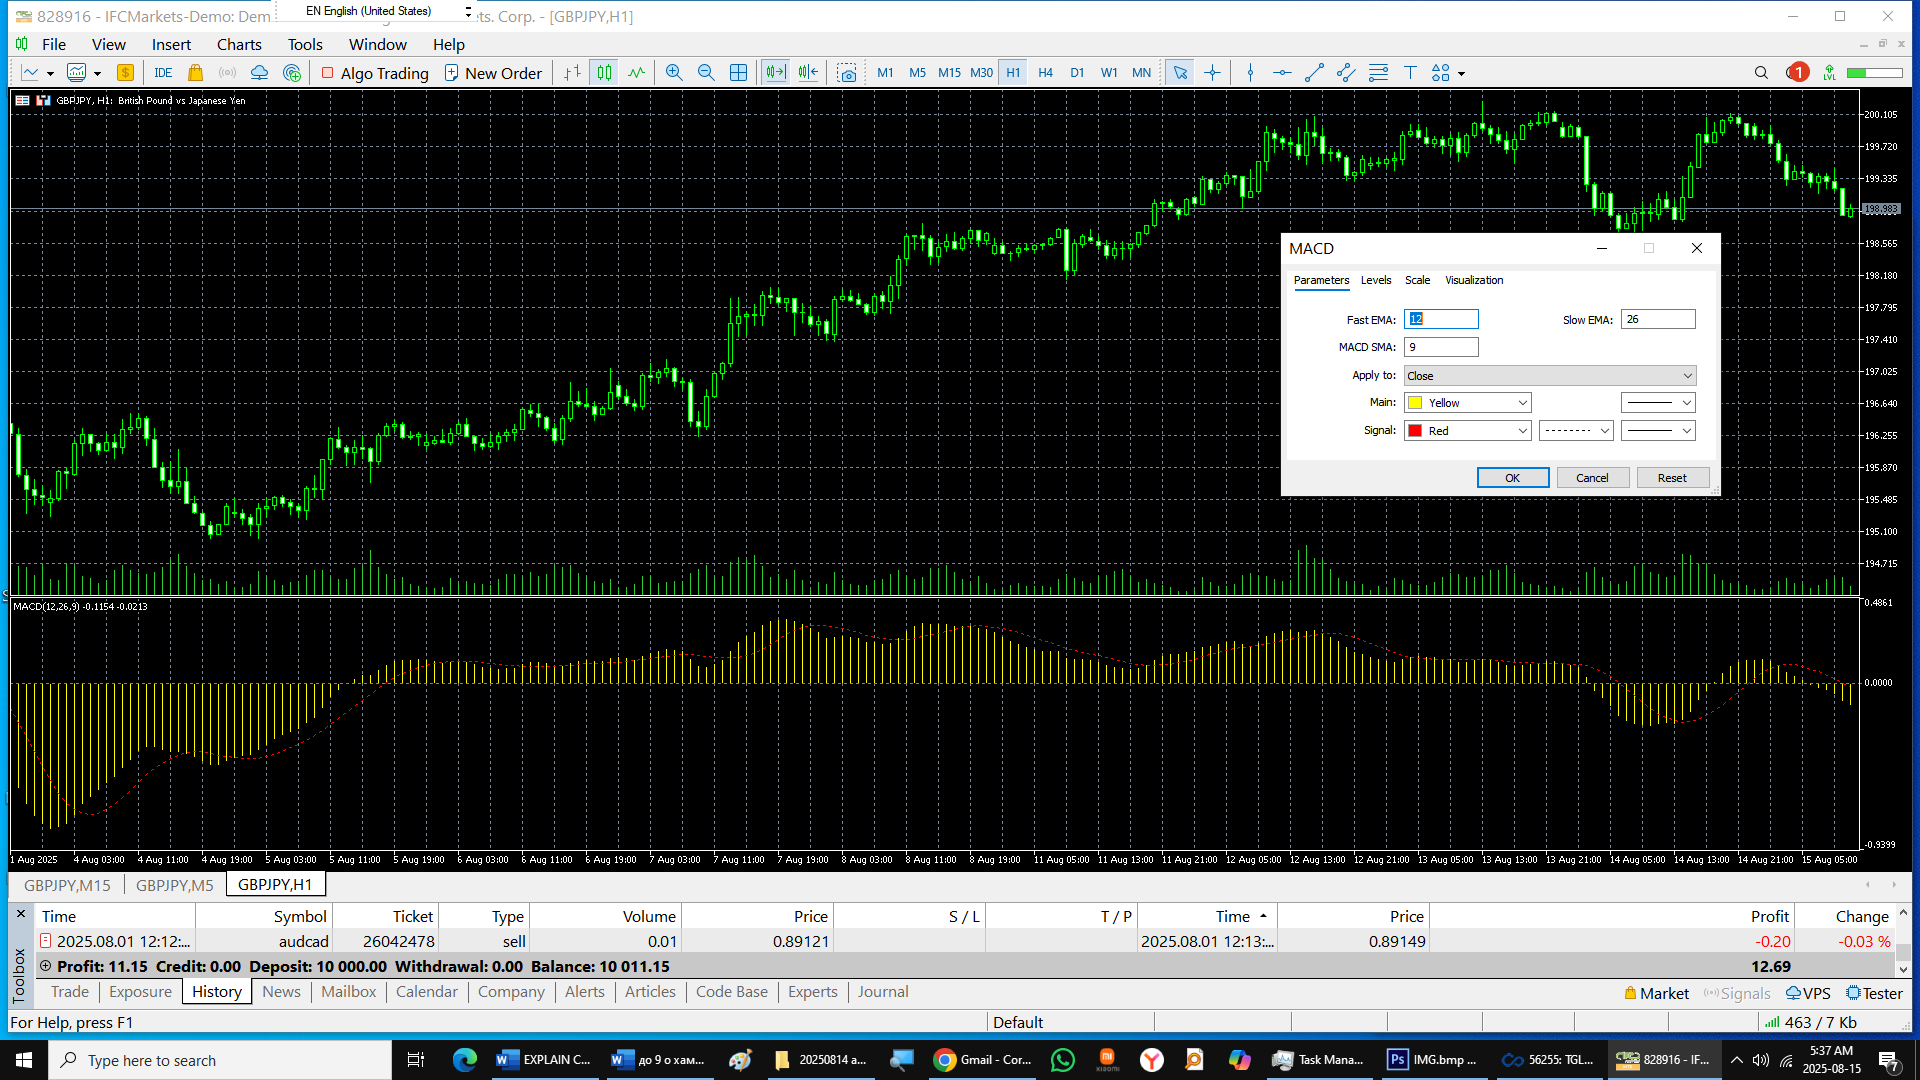
Task: Select the crosshair cursor tool
Action: (1212, 73)
